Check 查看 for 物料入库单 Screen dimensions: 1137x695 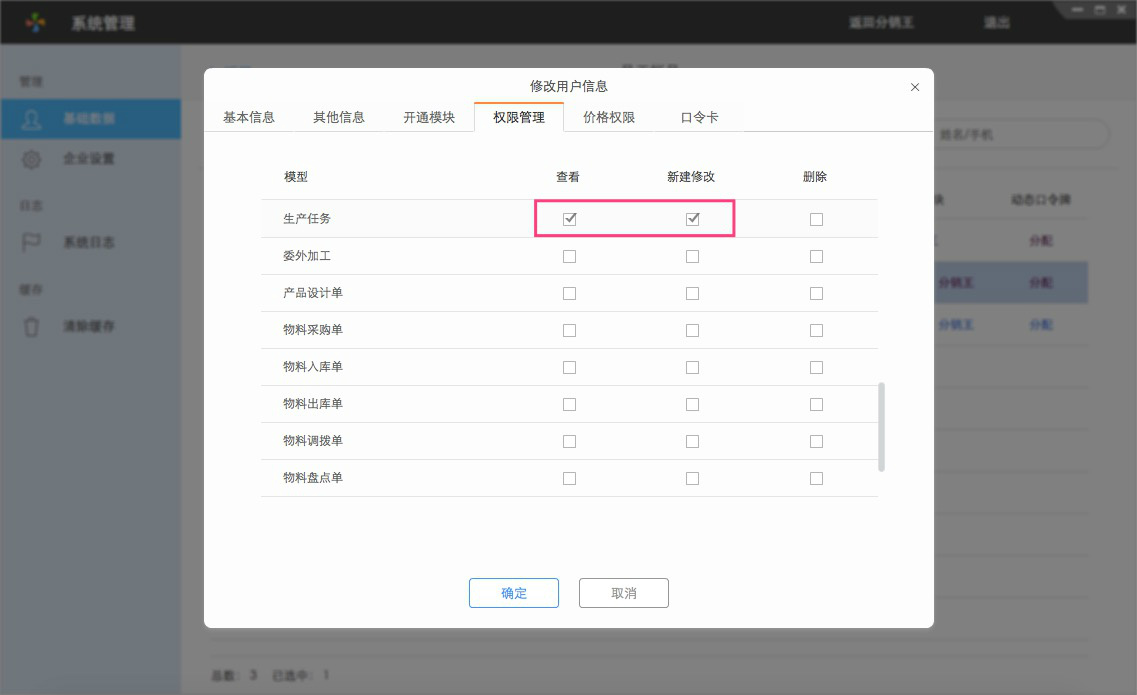click(569, 367)
